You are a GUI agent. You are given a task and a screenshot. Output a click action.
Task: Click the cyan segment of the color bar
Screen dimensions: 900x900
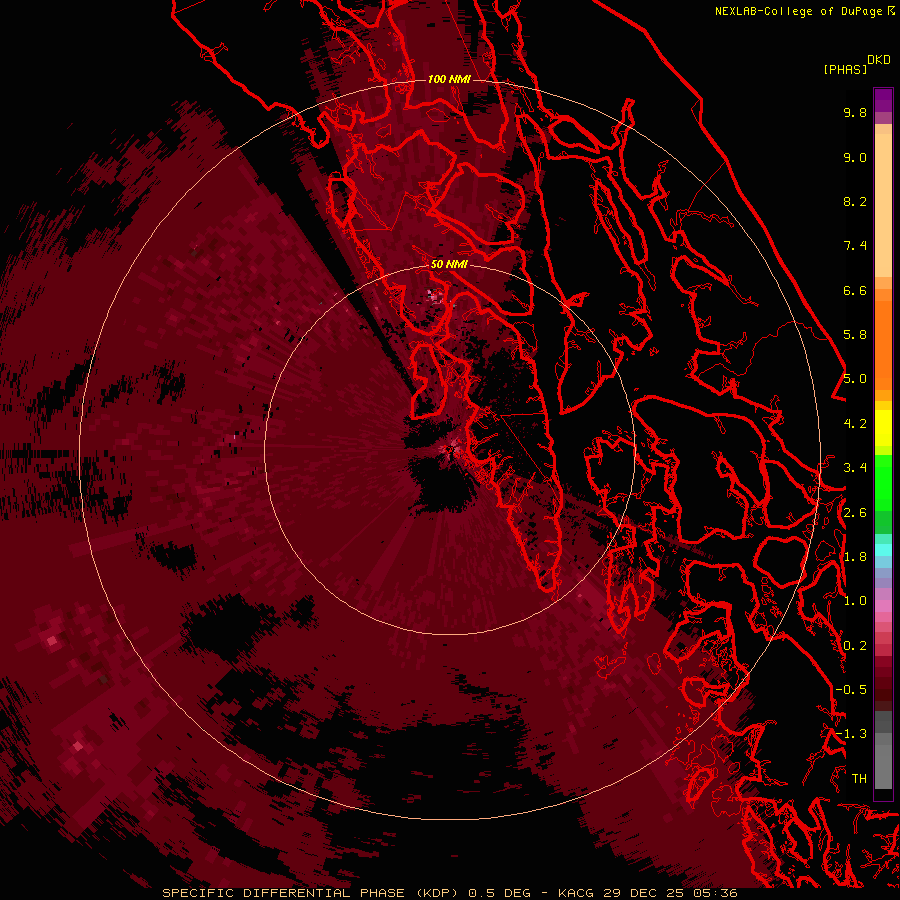pos(883,549)
